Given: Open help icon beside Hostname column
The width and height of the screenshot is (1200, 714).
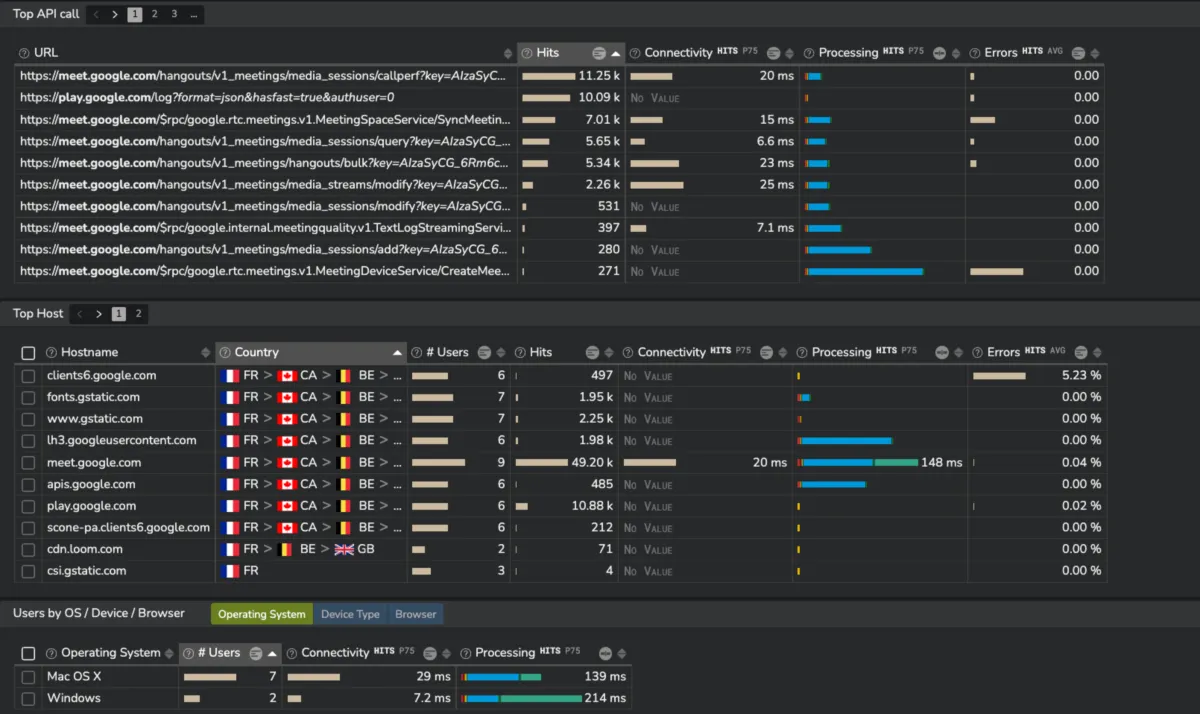Looking at the screenshot, I should click(51, 353).
